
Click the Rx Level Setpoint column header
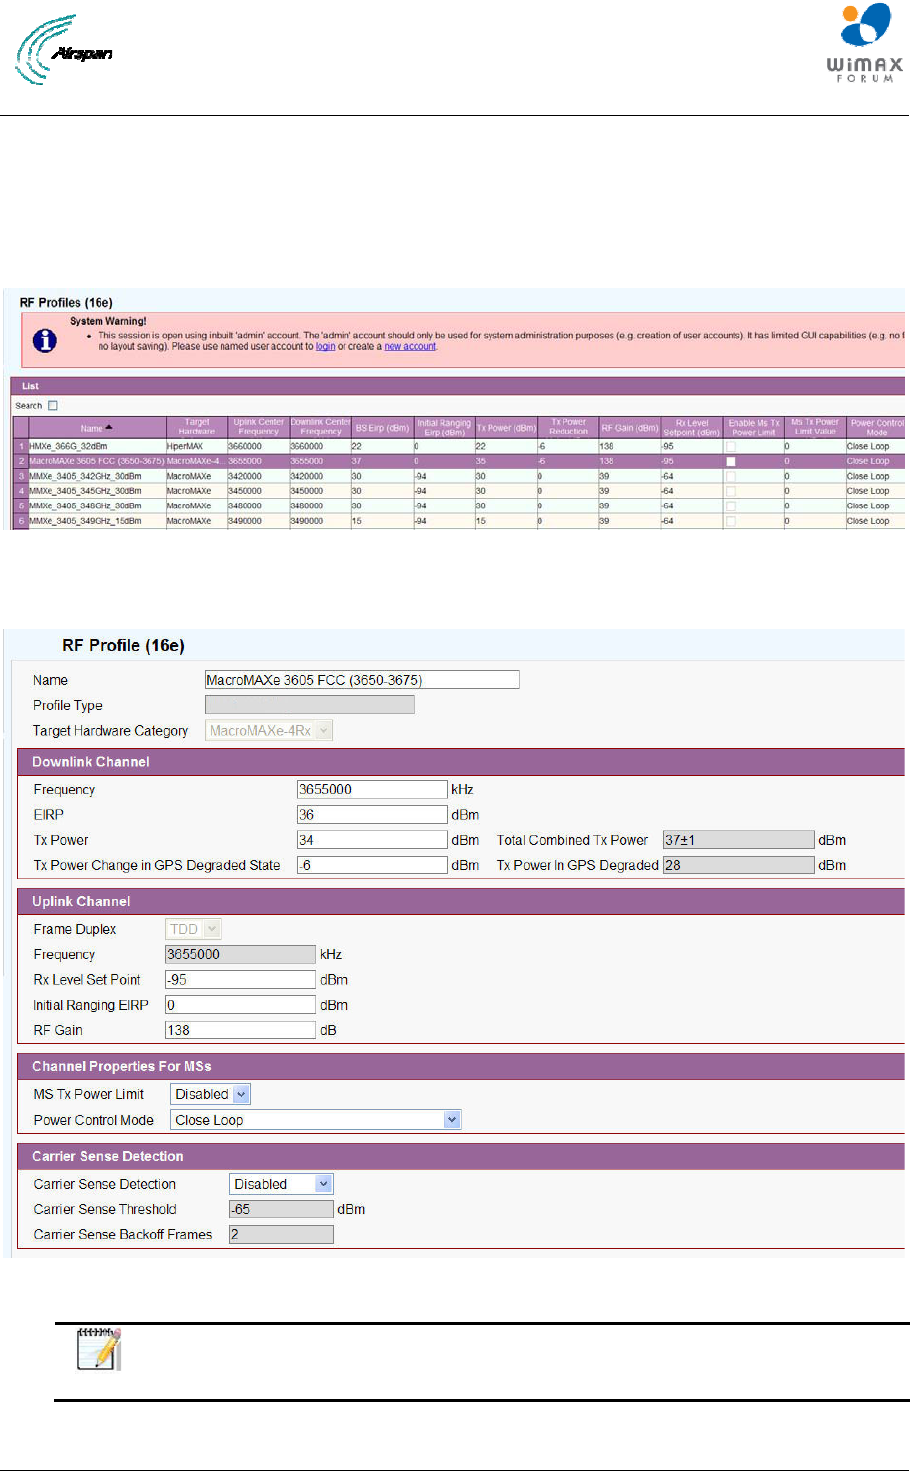(x=692, y=427)
